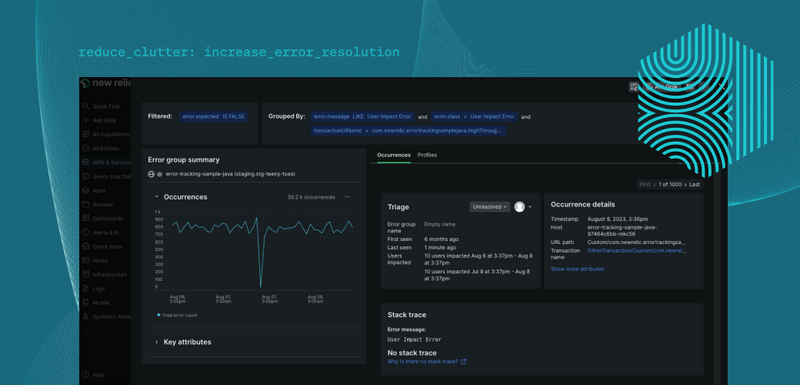Image resolution: width=800 pixels, height=385 pixels.
Task: Click the timestamp 'August 8, 2023, 3:36pm'
Action: (x=617, y=219)
